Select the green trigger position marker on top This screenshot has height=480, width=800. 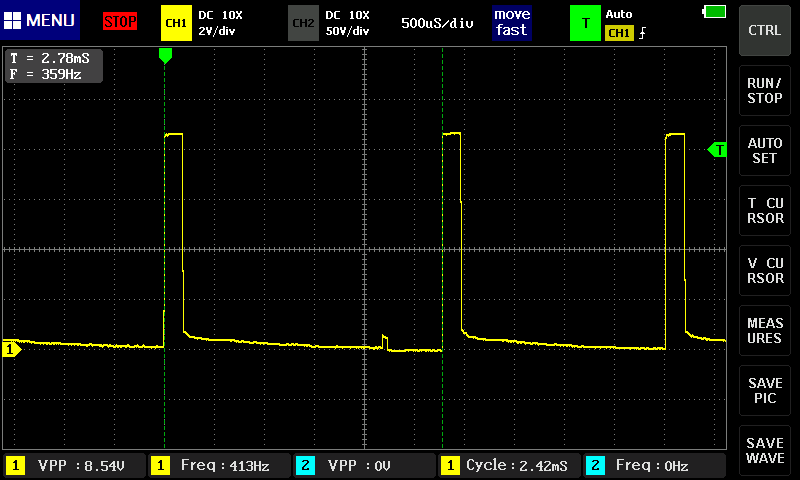point(165,55)
